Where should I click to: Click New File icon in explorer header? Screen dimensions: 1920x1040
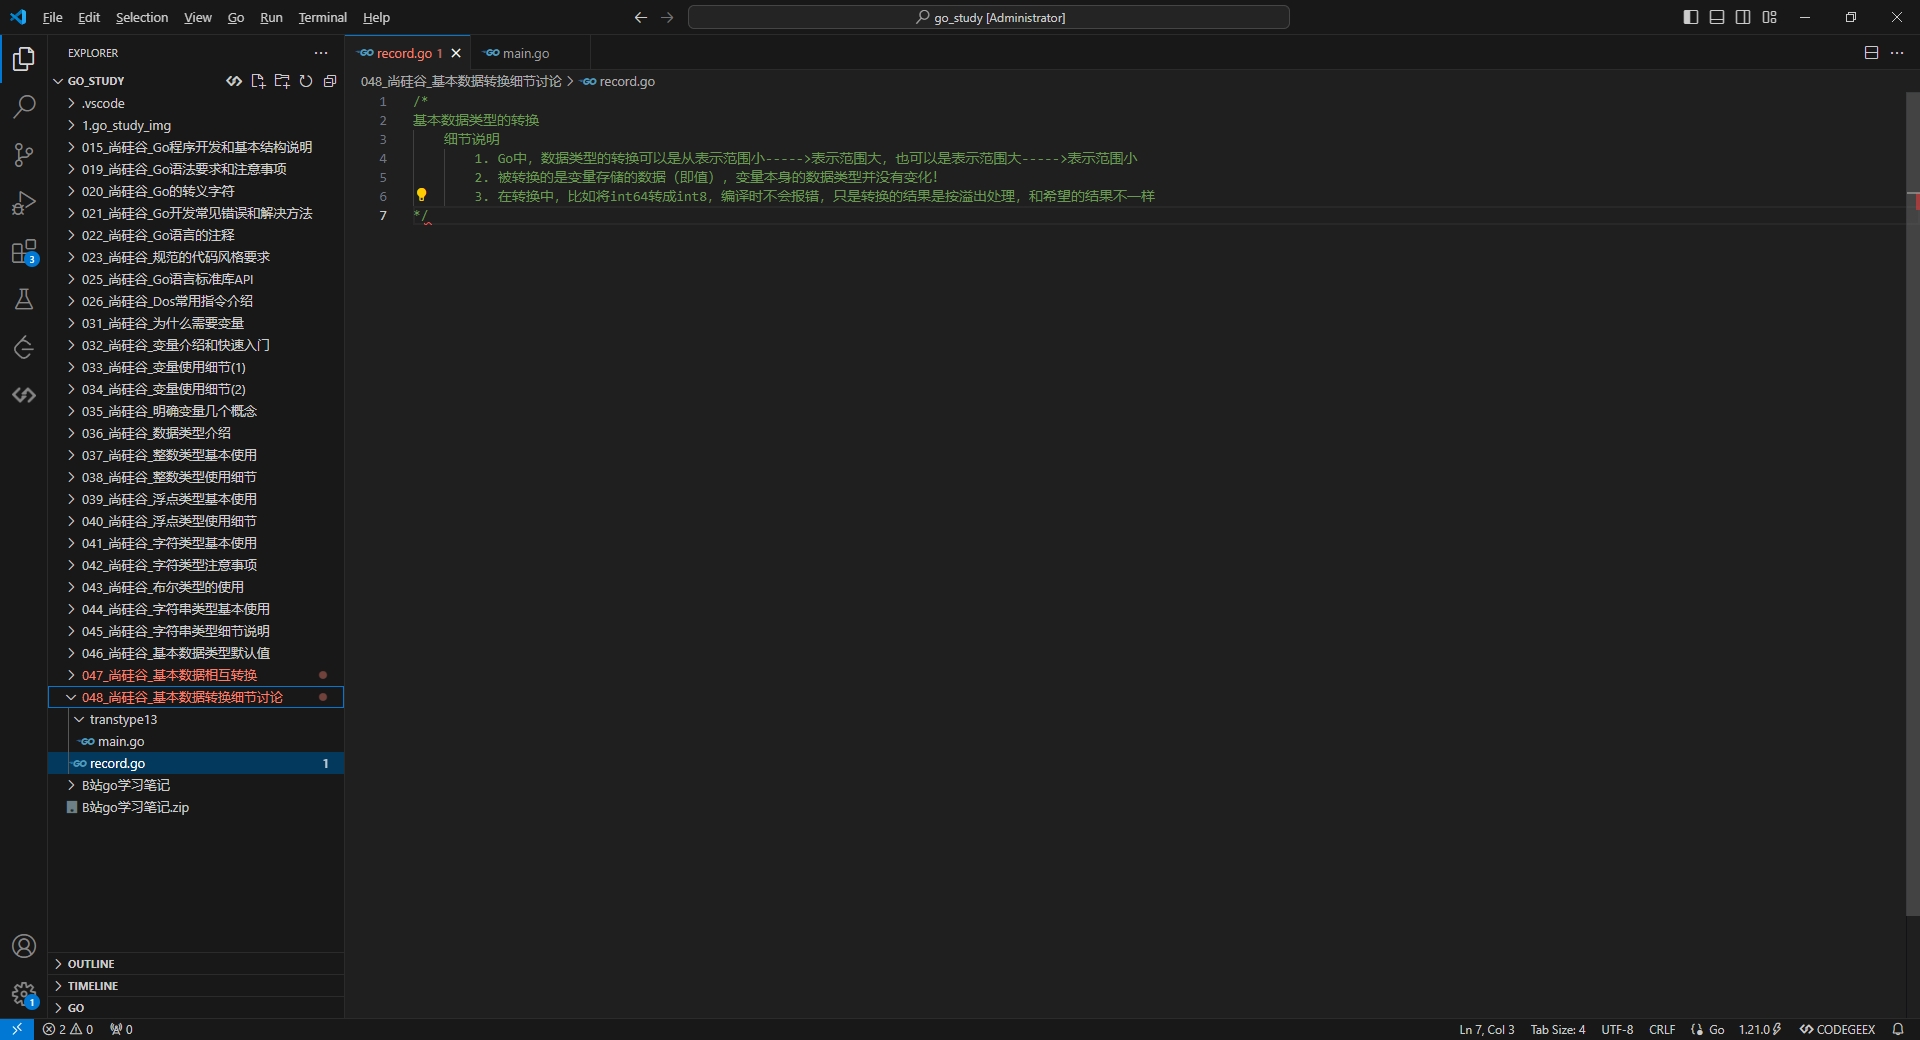pos(258,81)
